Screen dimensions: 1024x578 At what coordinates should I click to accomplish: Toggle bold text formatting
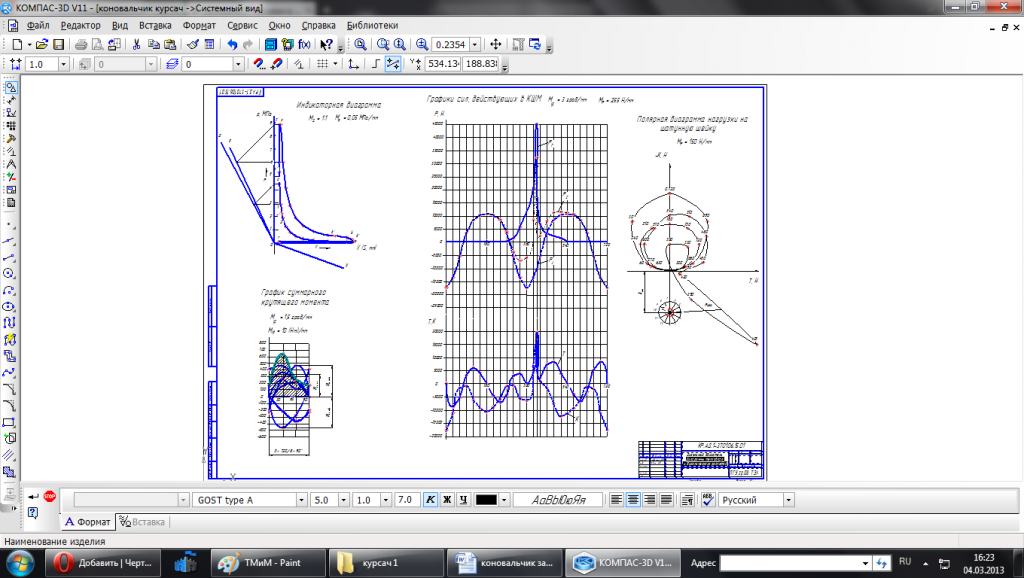pyautogui.click(x=447, y=500)
